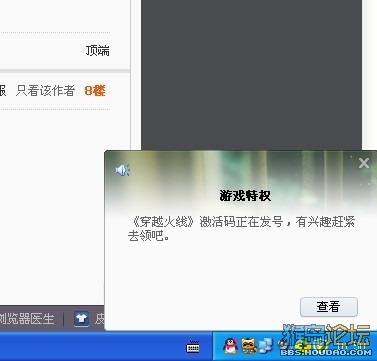Open 浏览器医生 in the status bar
Viewport: 377px width, 361px height.
[27, 319]
